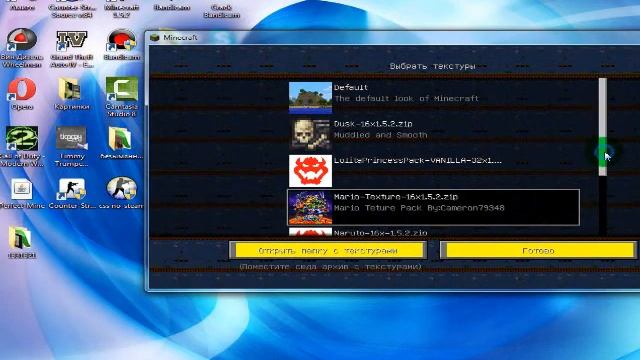Open the texture pack folder button
This screenshot has height=360, width=640.
[x=328, y=250]
